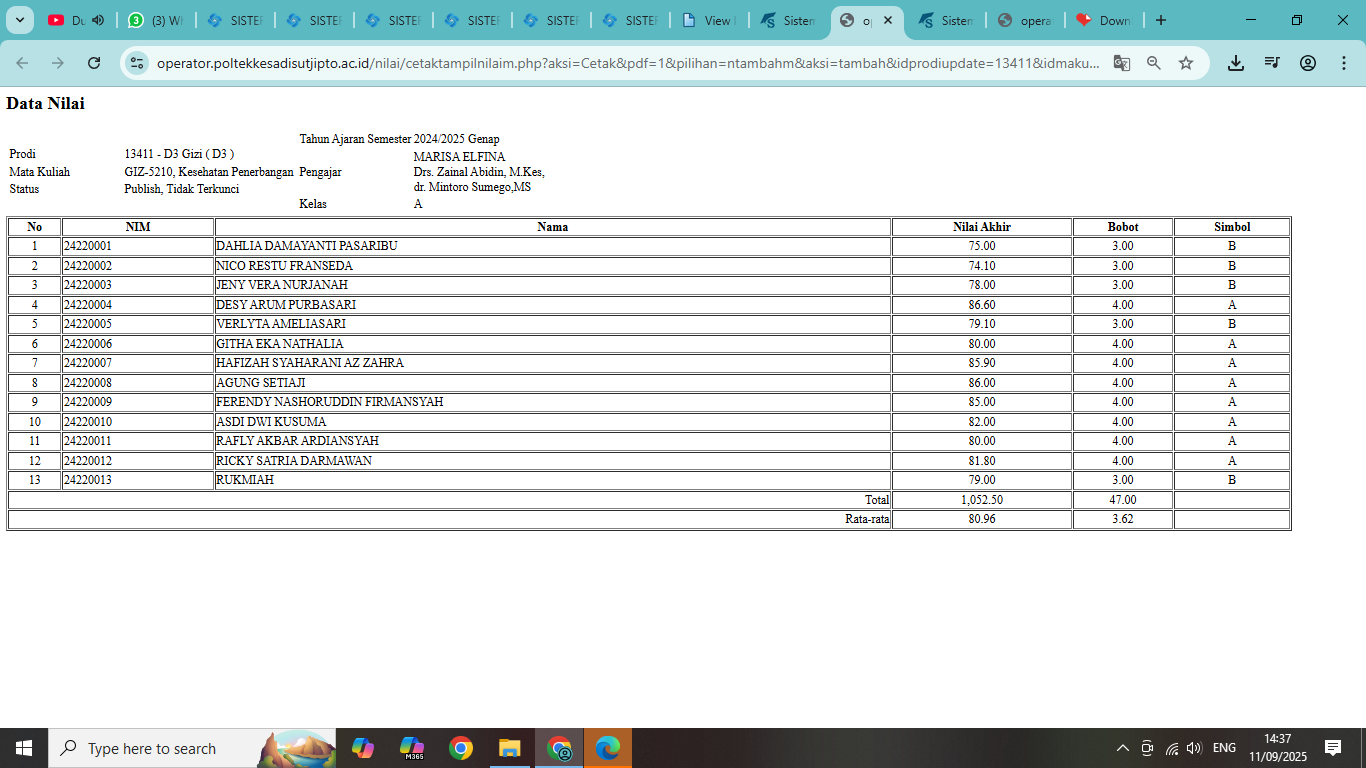Click the 'NIM' column header
This screenshot has width=1366, height=768.
click(x=138, y=227)
